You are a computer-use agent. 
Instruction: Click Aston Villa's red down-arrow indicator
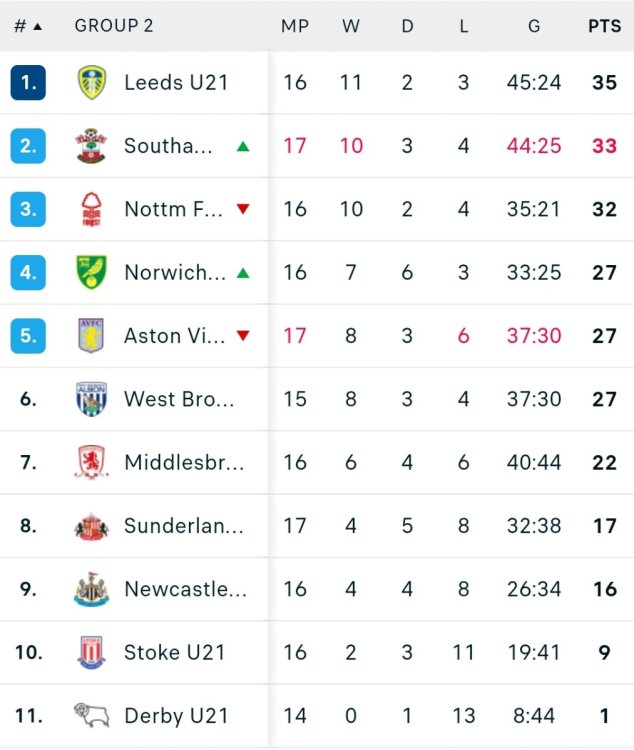point(243,336)
